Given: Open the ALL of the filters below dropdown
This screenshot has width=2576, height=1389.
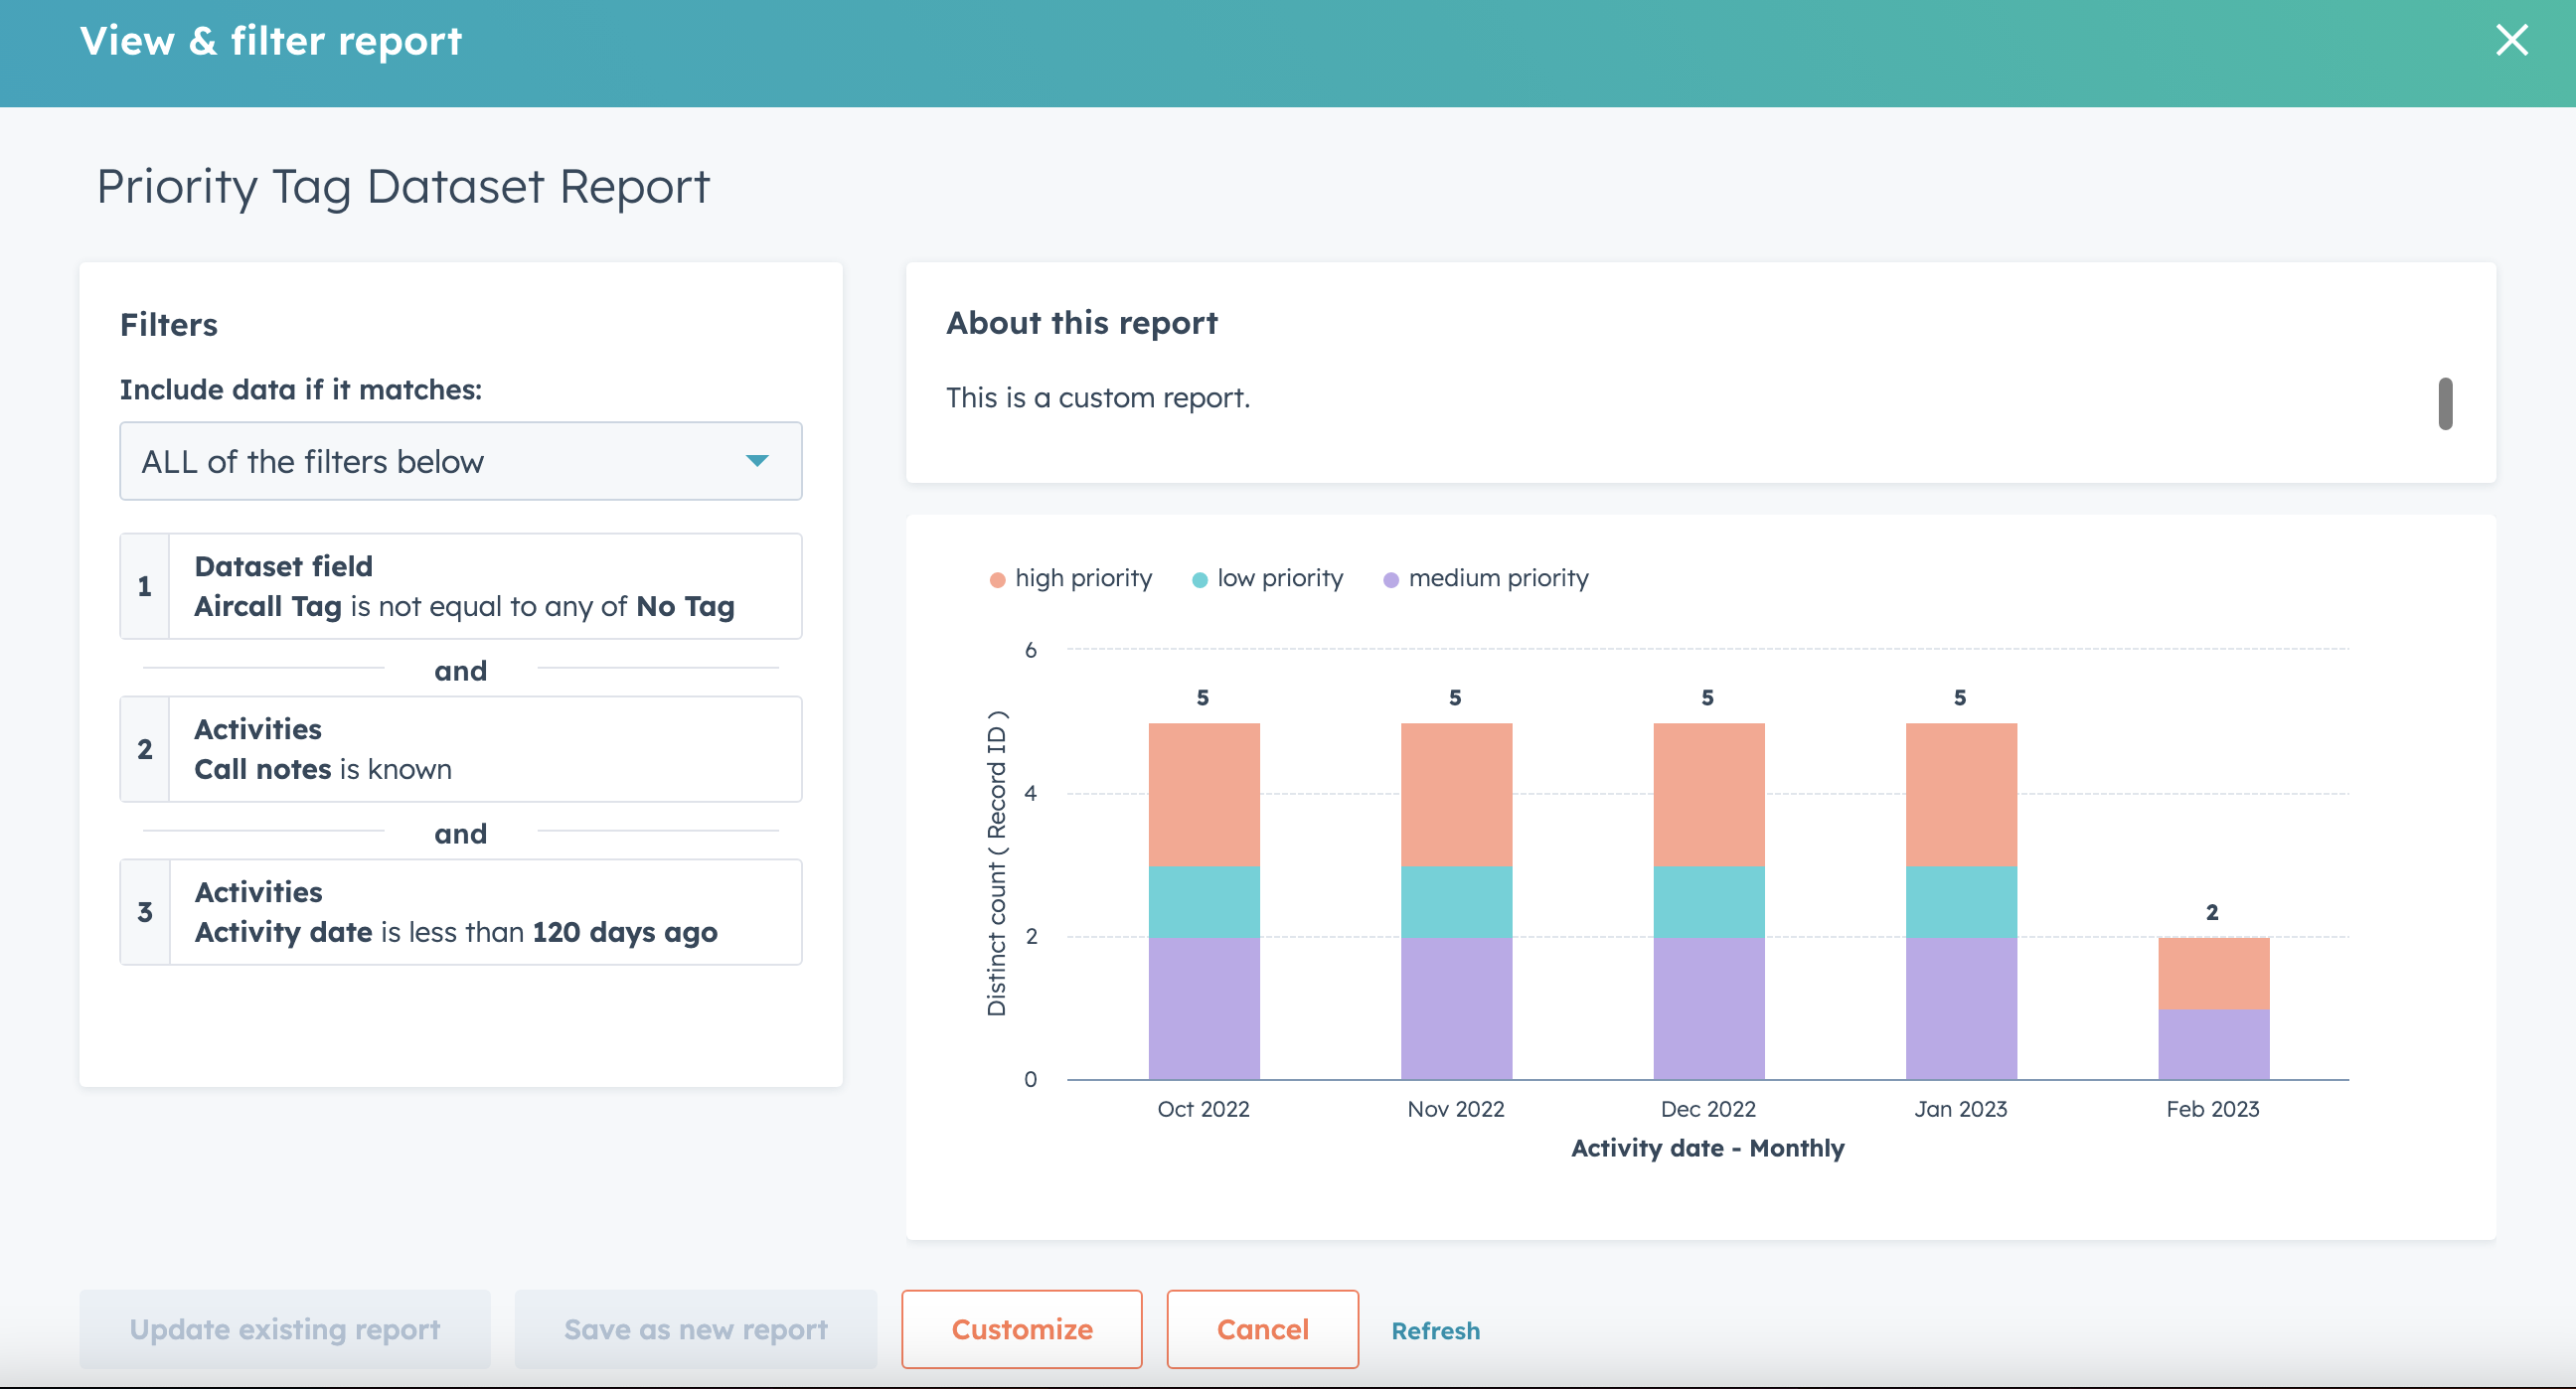Looking at the screenshot, I should pyautogui.click(x=460, y=461).
